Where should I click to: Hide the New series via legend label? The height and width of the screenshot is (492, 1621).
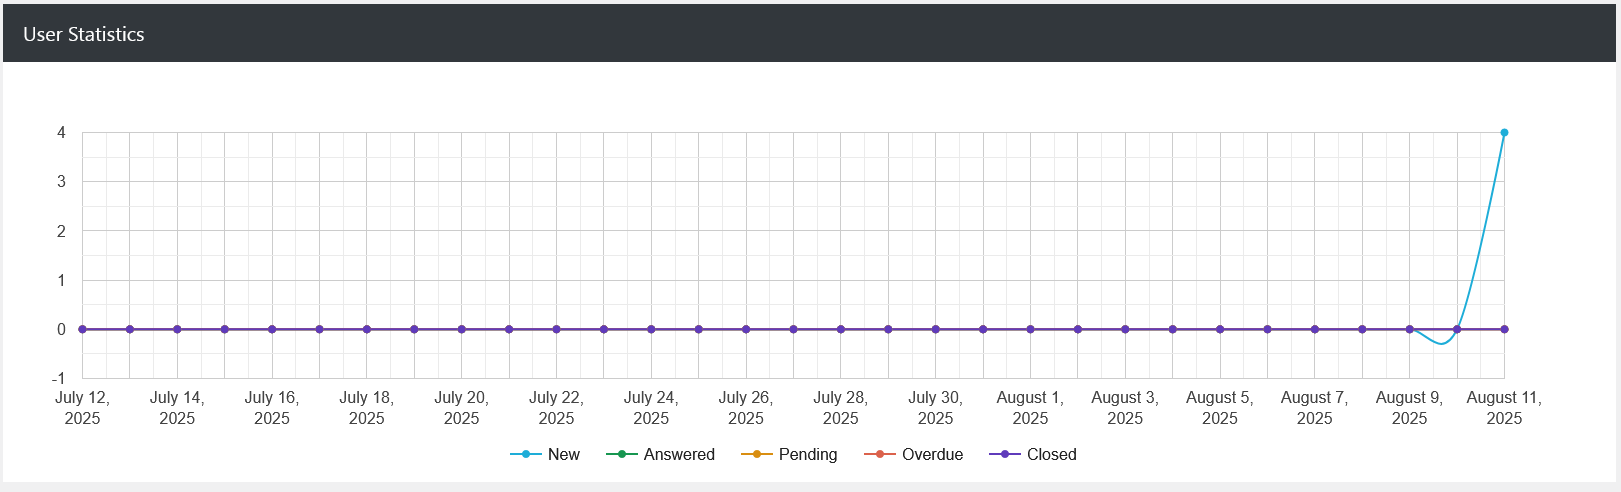pos(563,454)
